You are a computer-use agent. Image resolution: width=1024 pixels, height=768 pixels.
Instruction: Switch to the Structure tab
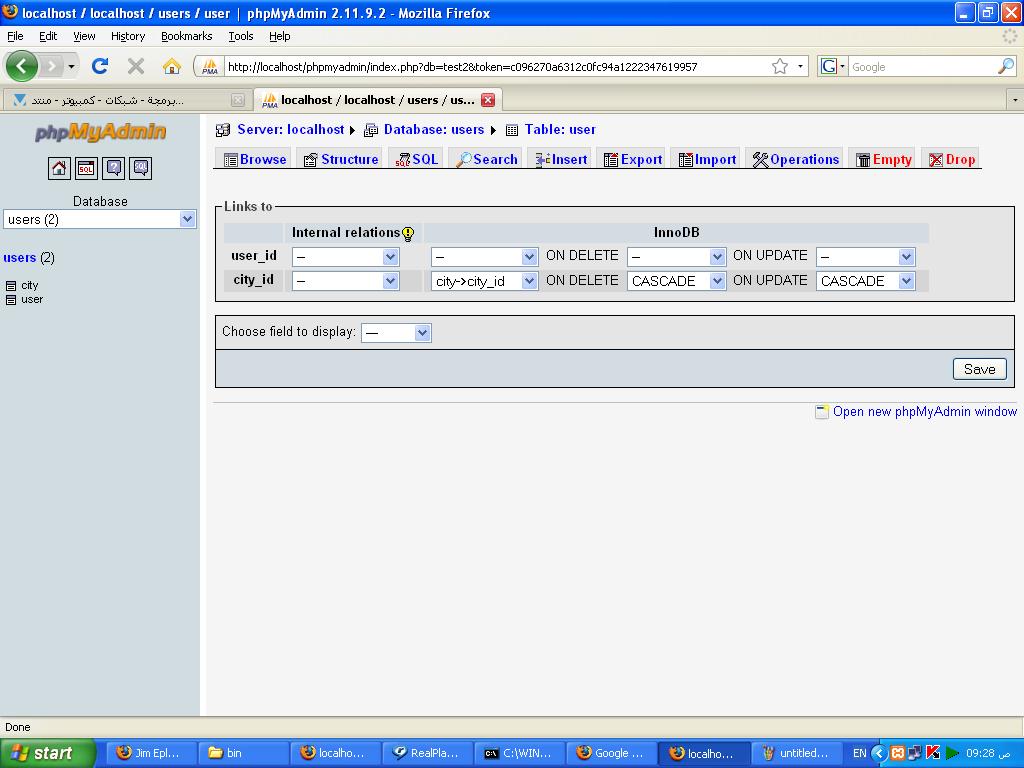pos(341,159)
